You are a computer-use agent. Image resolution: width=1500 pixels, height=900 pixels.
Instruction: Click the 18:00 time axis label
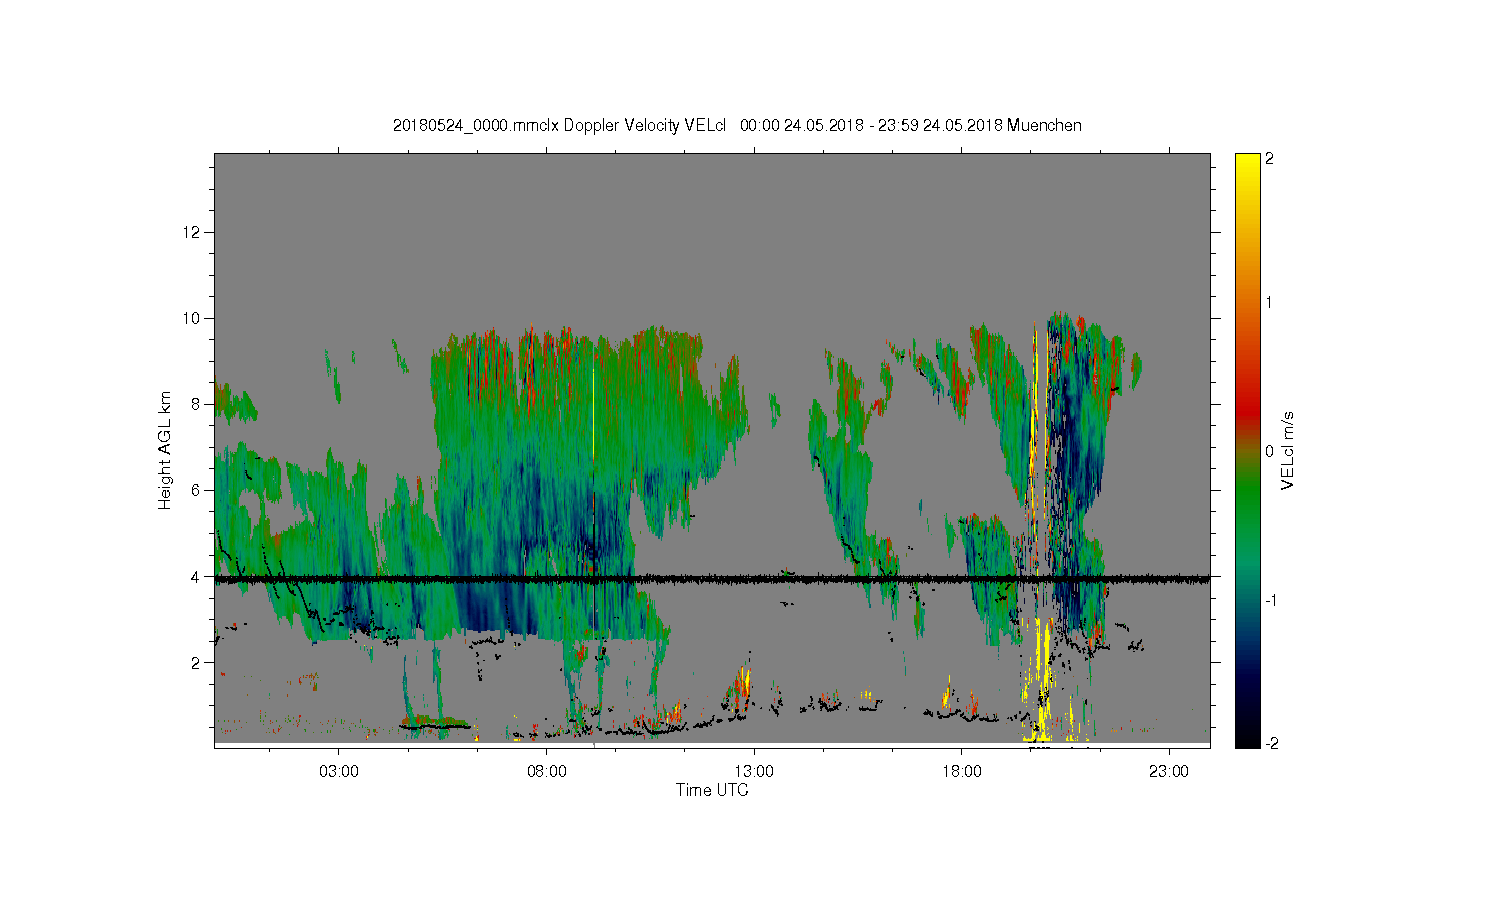tap(961, 772)
